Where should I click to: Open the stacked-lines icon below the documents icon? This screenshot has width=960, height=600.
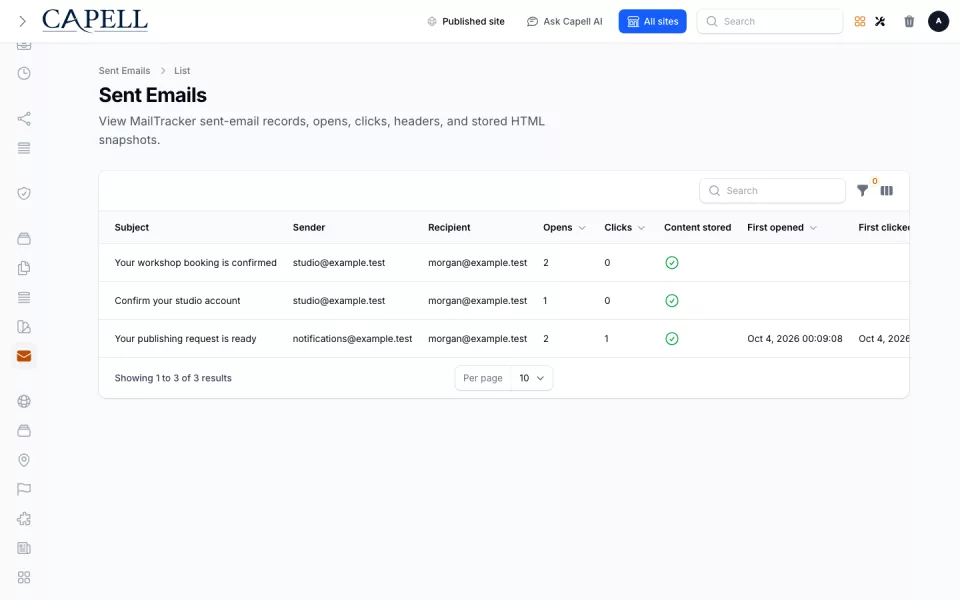click(x=24, y=298)
